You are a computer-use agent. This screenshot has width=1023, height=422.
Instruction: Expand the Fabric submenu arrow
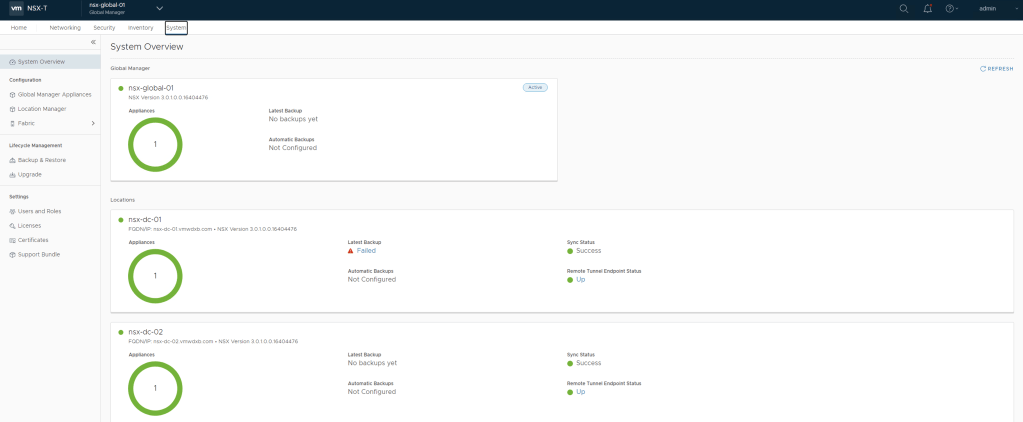pyautogui.click(x=93, y=123)
